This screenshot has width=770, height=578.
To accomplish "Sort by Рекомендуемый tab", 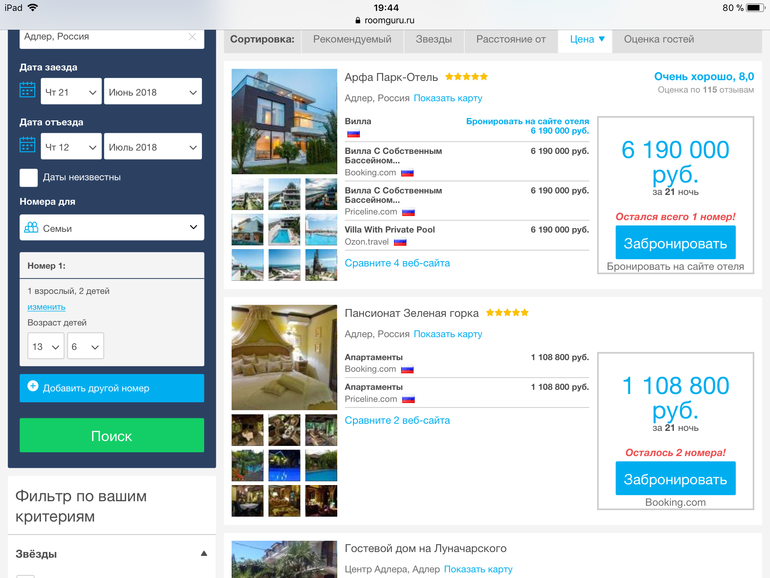I will 352,40.
